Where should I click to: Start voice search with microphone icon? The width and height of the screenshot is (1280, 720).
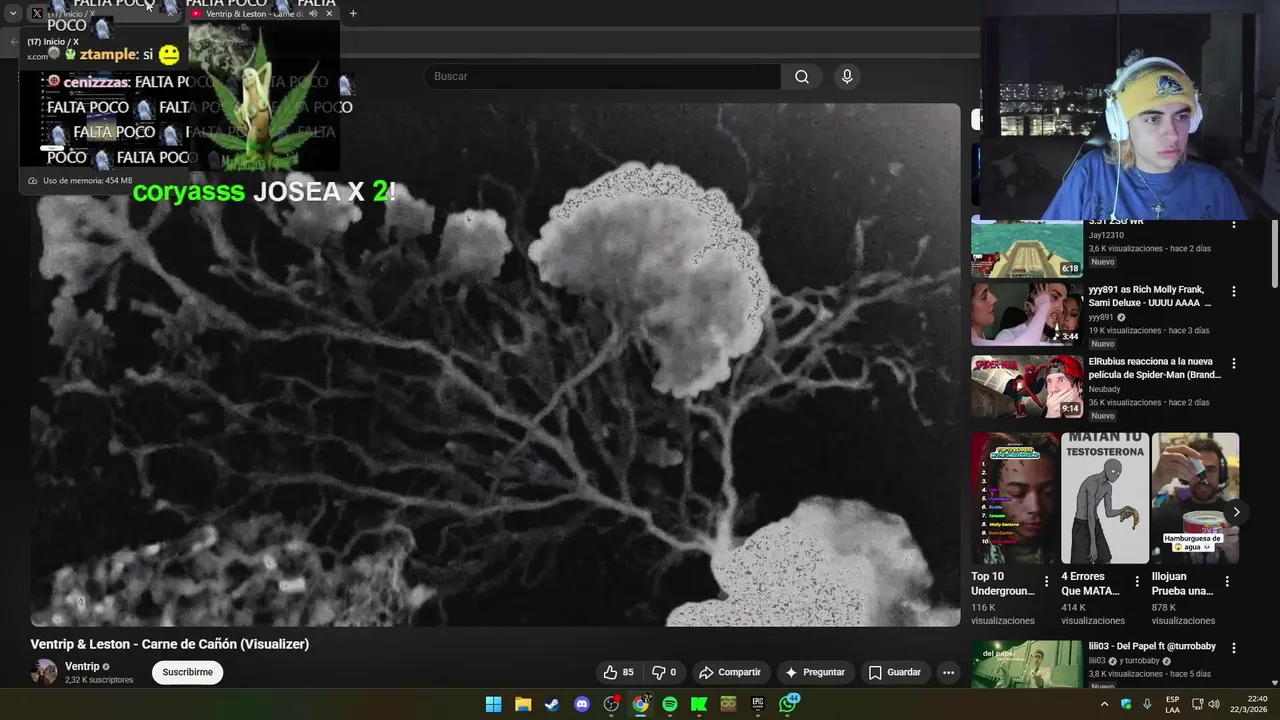click(x=847, y=77)
